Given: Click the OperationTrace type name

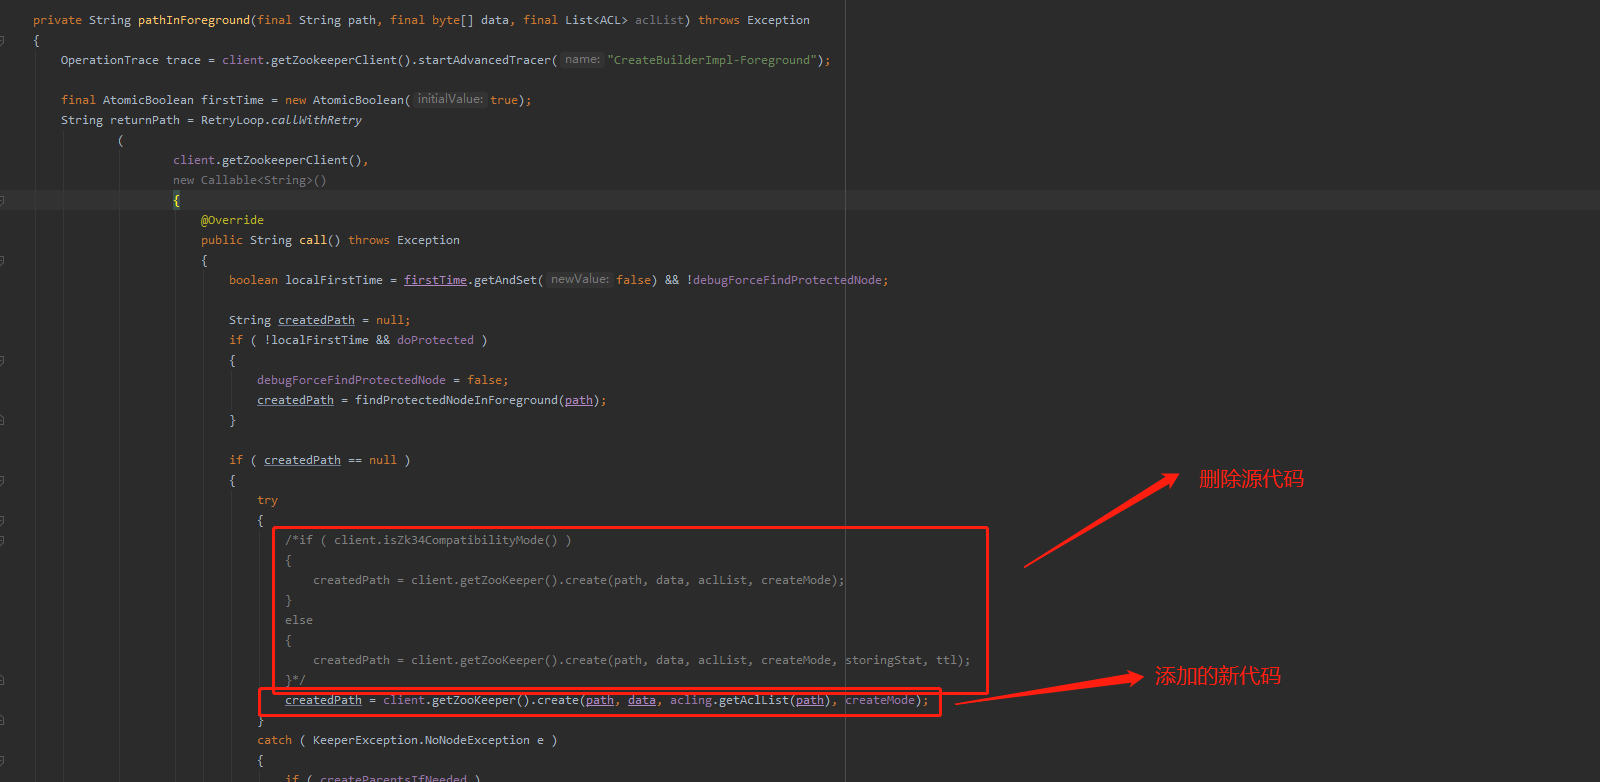Looking at the screenshot, I should click(109, 60).
